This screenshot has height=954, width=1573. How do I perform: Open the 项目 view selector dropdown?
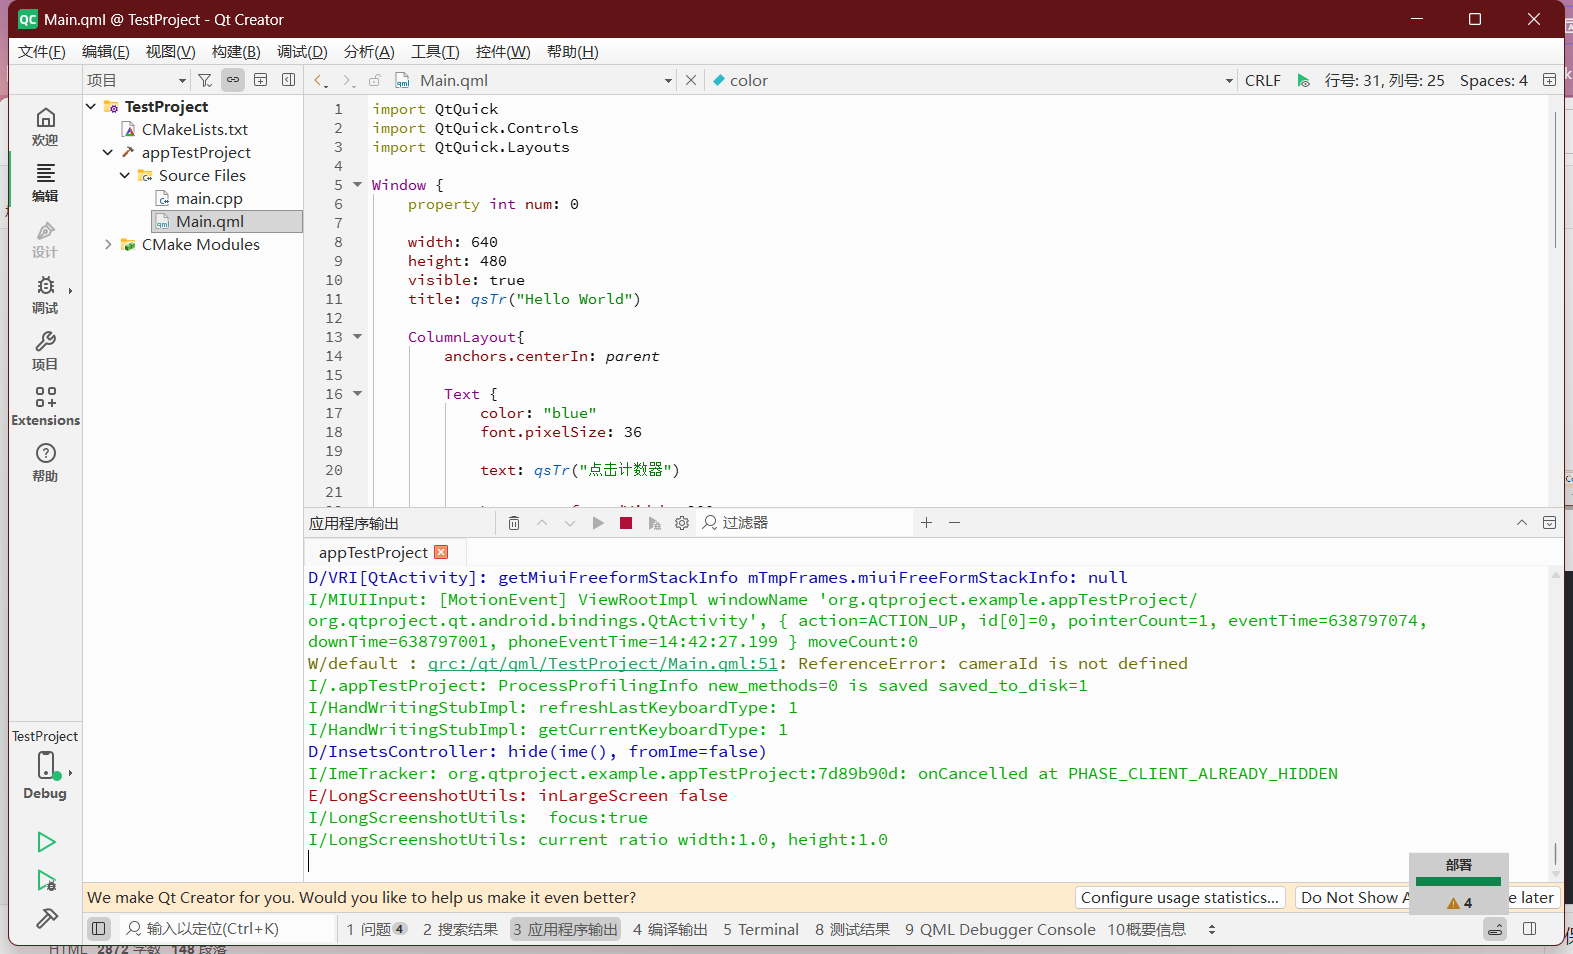click(x=137, y=80)
